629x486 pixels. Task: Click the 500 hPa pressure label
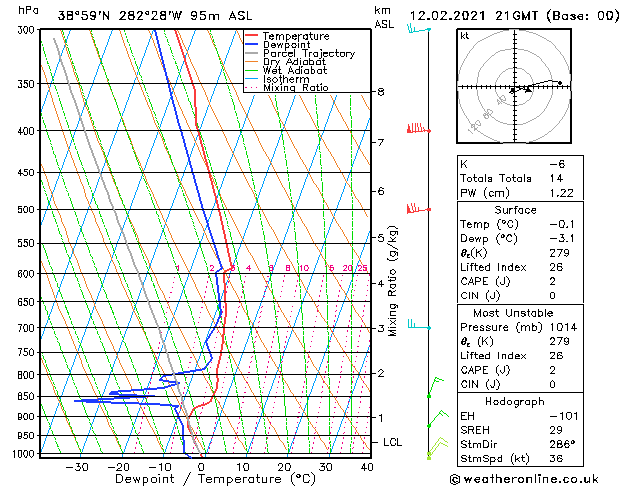(26, 209)
